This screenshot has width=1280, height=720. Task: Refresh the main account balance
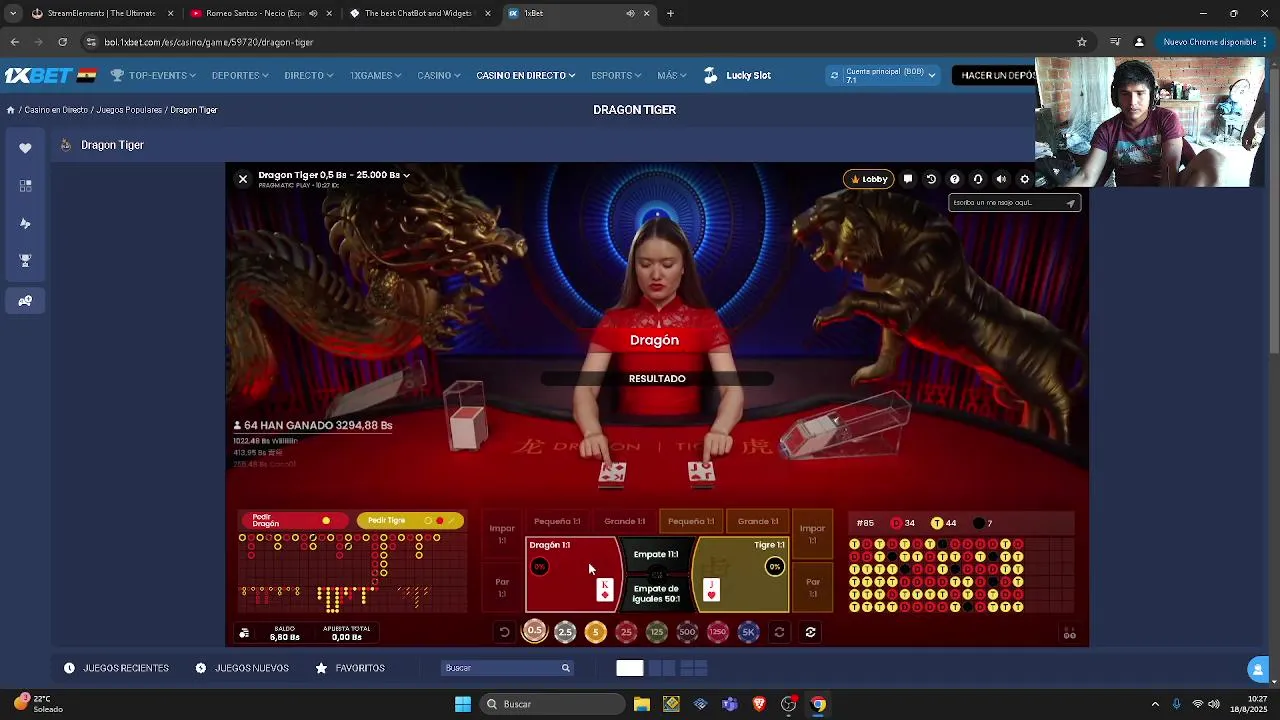(834, 75)
